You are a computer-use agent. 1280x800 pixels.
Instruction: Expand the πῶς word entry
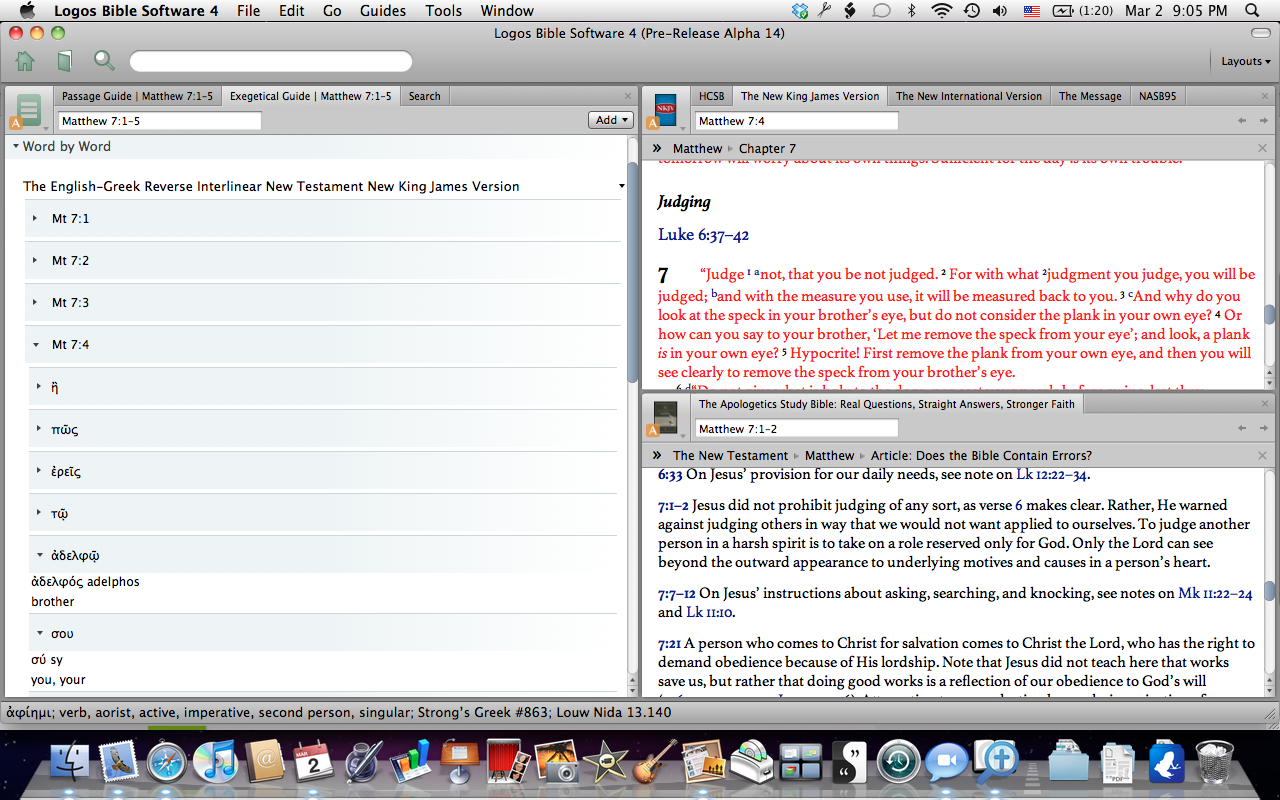(x=39, y=429)
